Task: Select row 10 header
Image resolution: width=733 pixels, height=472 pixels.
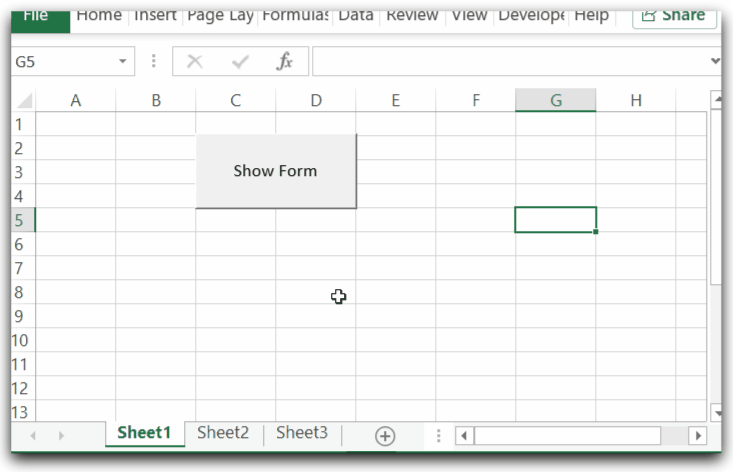Action: point(23,340)
